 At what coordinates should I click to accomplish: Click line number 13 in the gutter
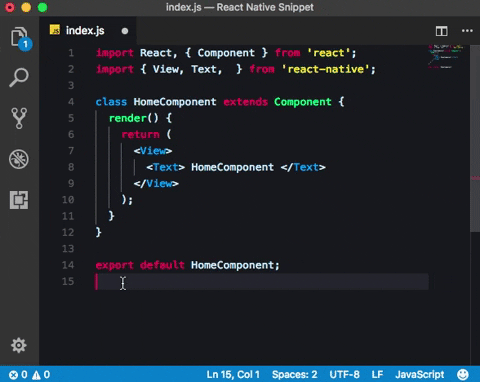click(68, 249)
